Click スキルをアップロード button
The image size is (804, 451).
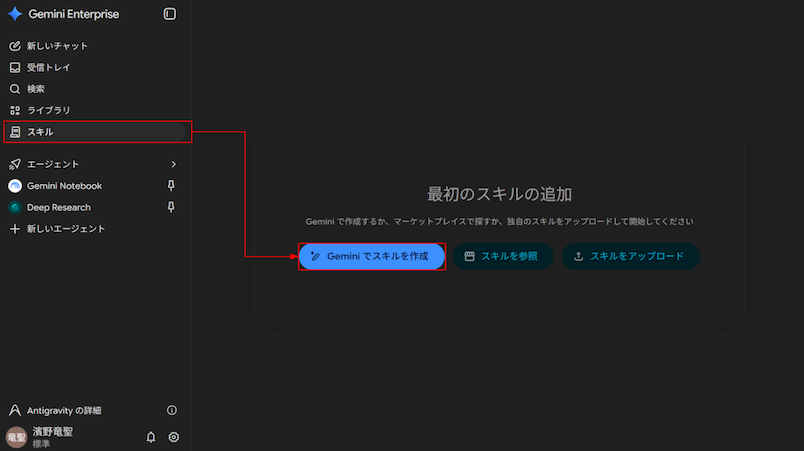(x=631, y=256)
